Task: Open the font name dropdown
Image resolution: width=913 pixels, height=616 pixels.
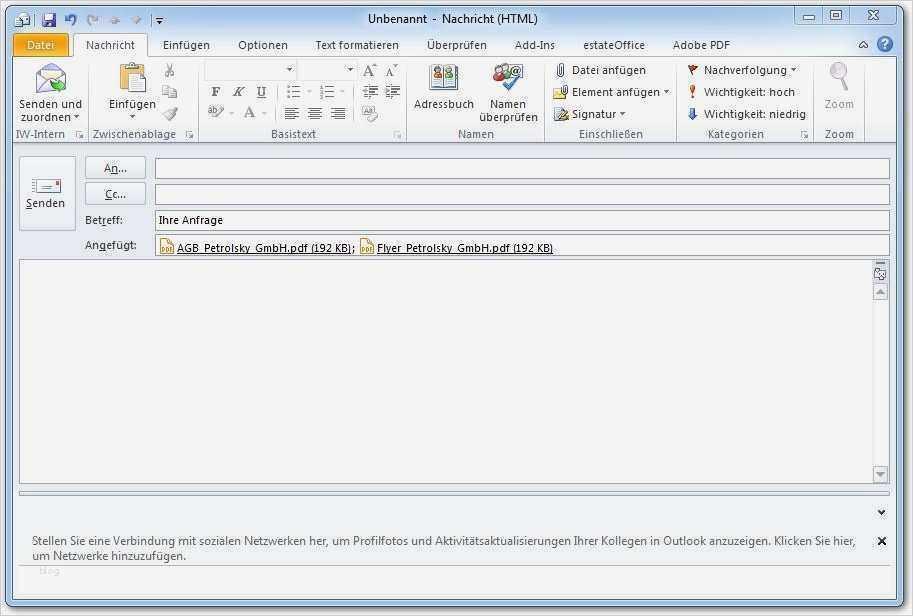Action: (x=289, y=70)
